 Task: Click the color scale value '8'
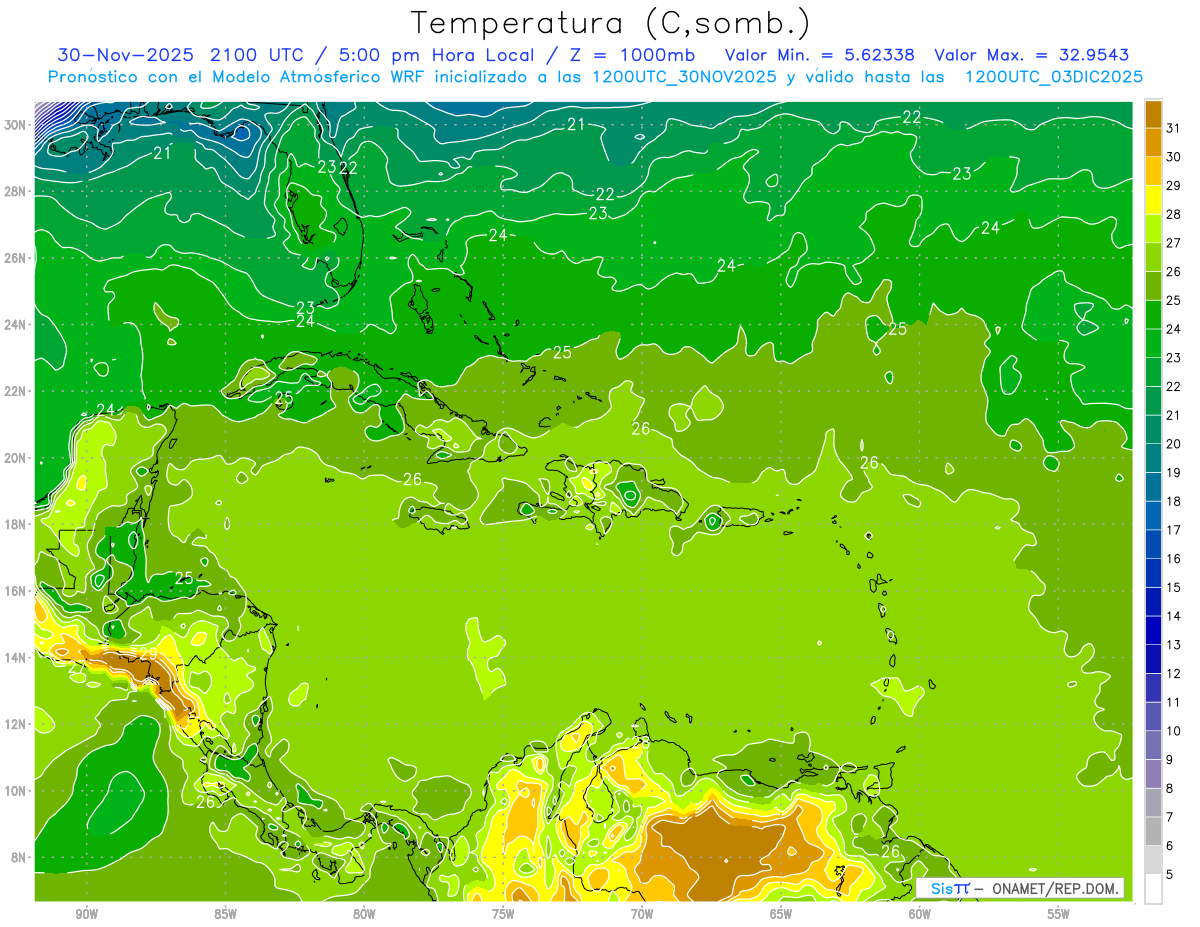tap(1170, 789)
